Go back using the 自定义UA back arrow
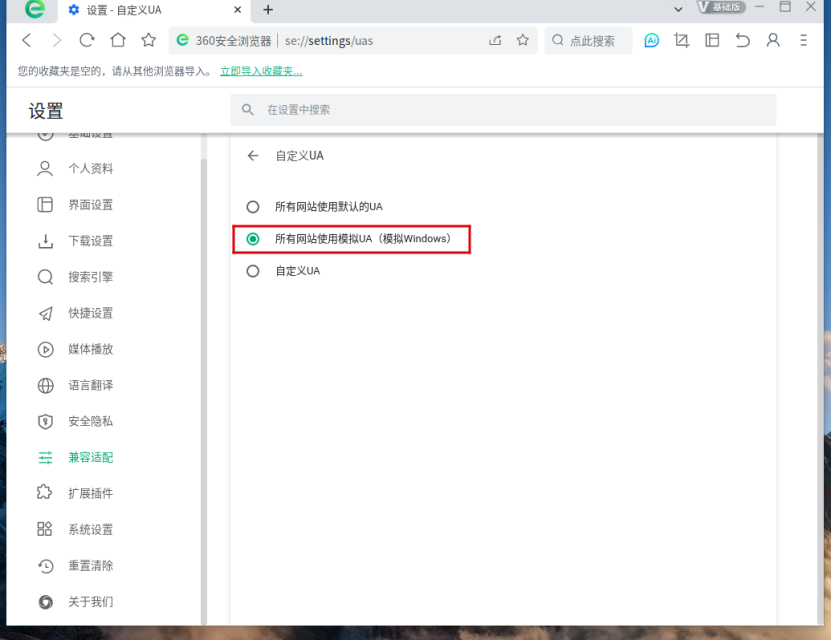This screenshot has height=640, width=831. (x=253, y=156)
